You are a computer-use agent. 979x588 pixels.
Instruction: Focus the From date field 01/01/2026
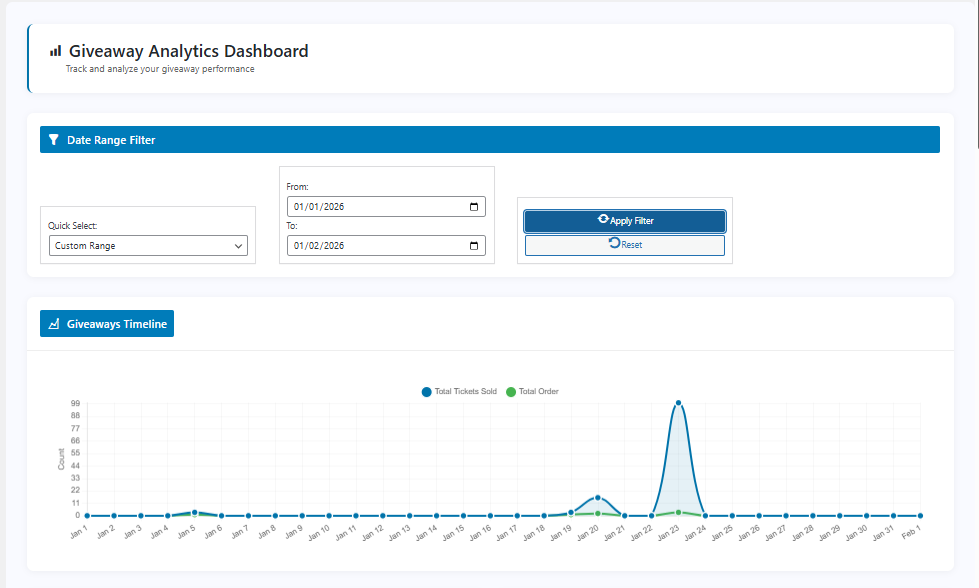point(386,207)
